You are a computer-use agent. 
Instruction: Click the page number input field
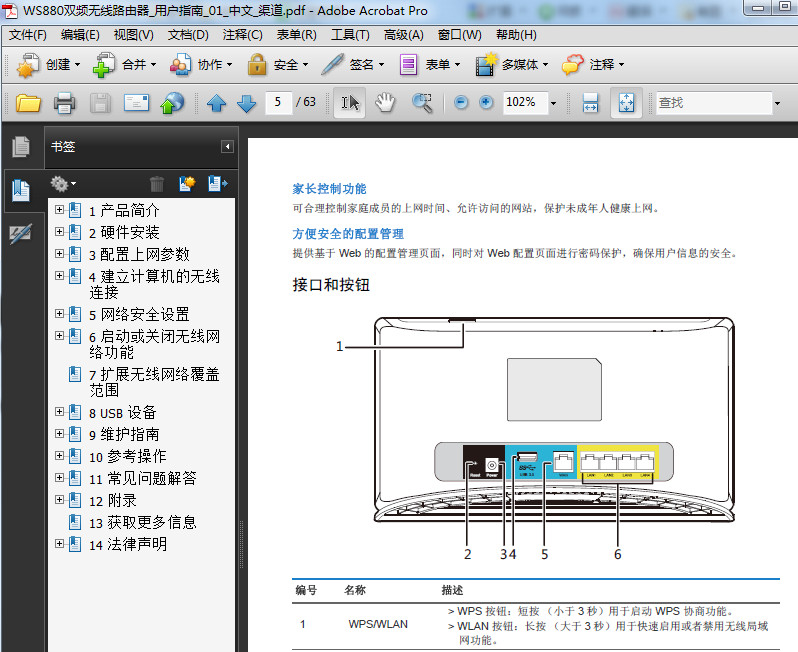[278, 103]
